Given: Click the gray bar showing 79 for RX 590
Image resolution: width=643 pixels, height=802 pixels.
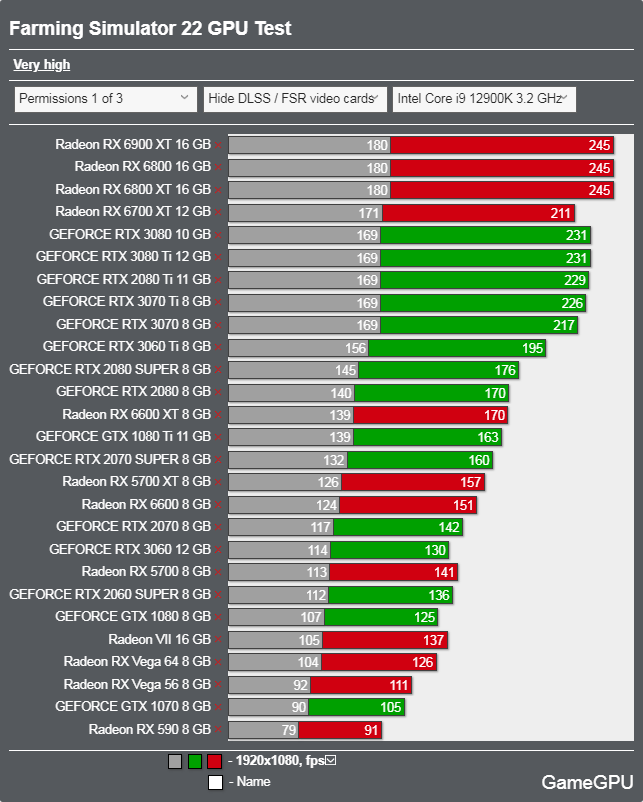Looking at the screenshot, I should 263,730.
